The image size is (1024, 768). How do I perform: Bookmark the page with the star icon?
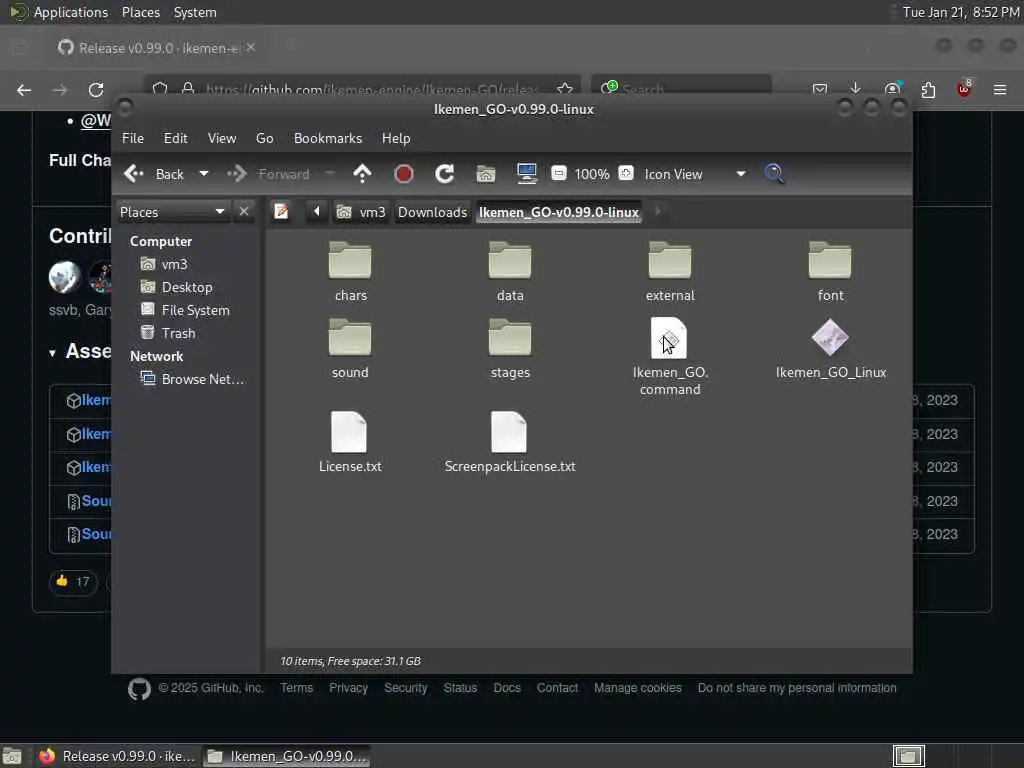tap(565, 89)
